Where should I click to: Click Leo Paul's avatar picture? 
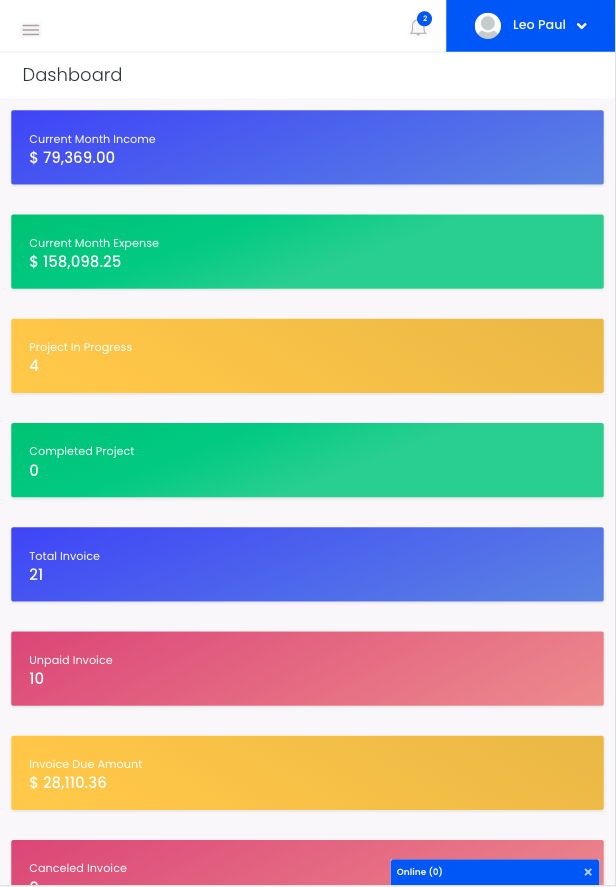[x=488, y=25]
